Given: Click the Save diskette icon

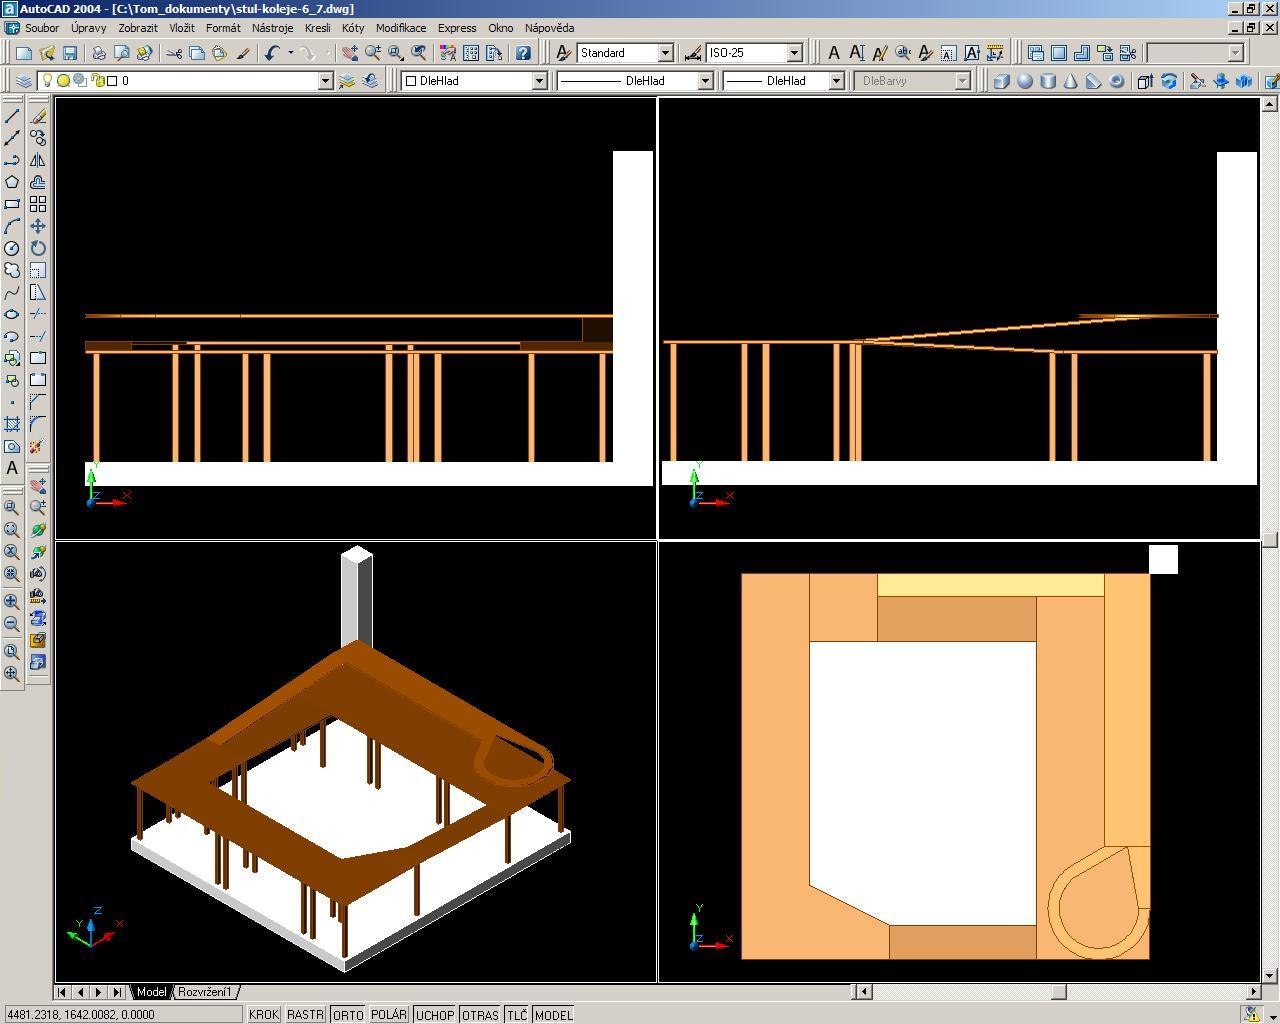Looking at the screenshot, I should (x=70, y=53).
